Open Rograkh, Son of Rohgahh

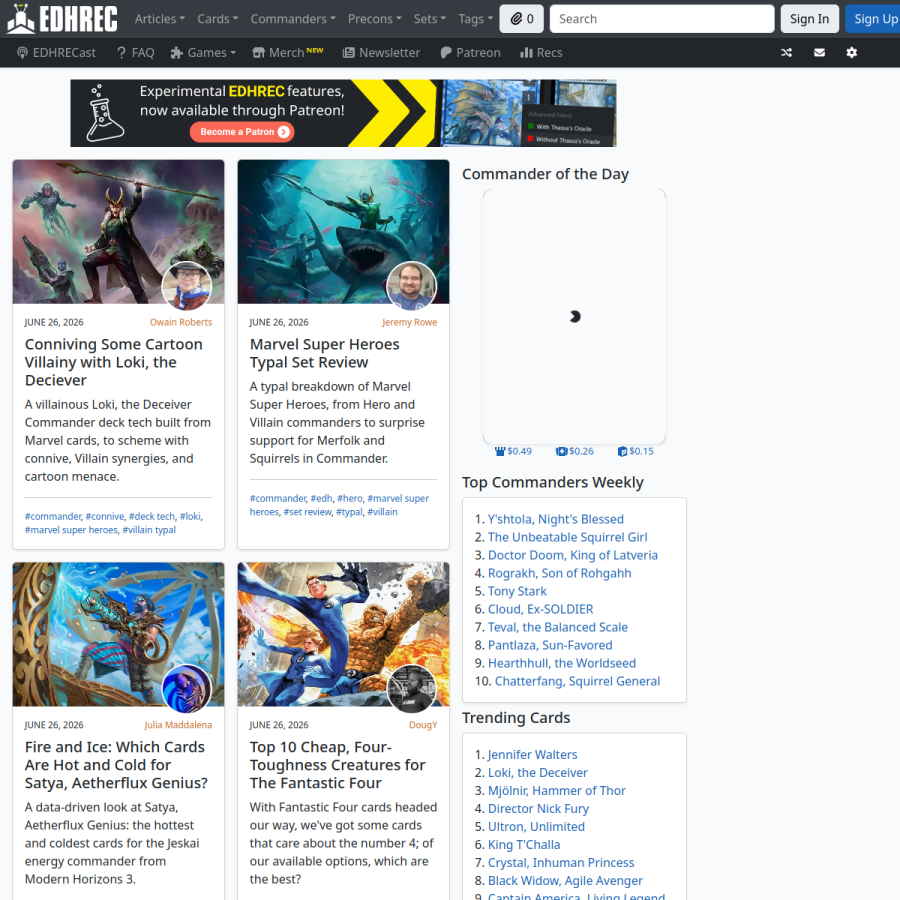click(x=560, y=573)
